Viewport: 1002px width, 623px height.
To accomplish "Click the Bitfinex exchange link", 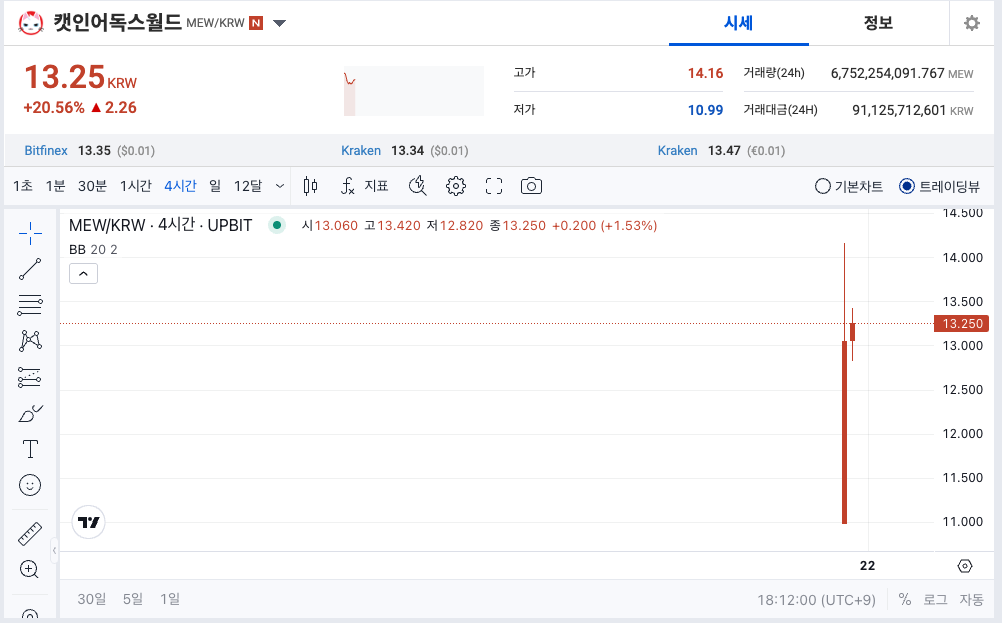I will pos(46,151).
